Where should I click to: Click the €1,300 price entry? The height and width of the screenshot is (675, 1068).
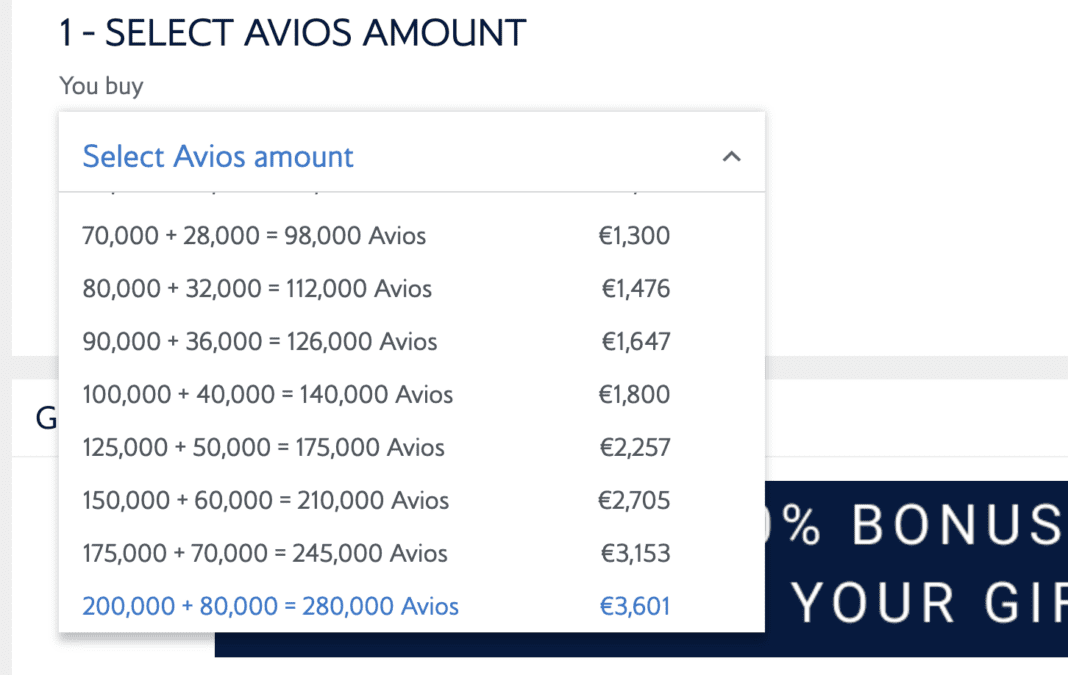634,236
